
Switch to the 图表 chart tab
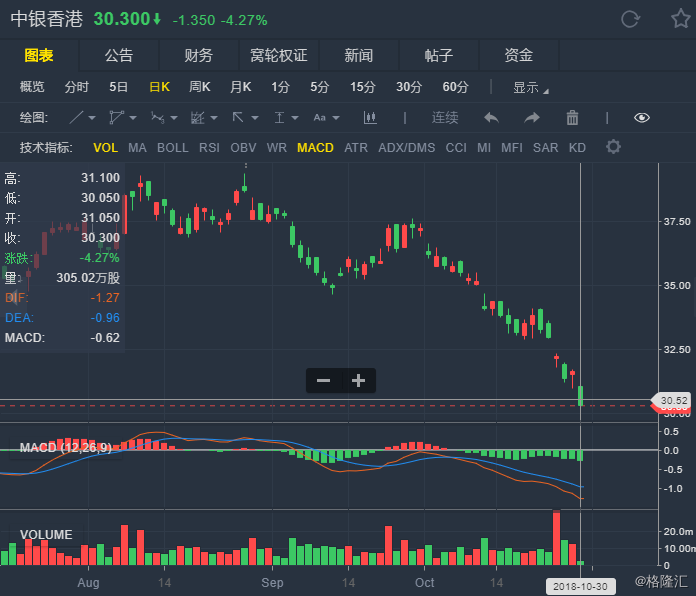[39, 55]
